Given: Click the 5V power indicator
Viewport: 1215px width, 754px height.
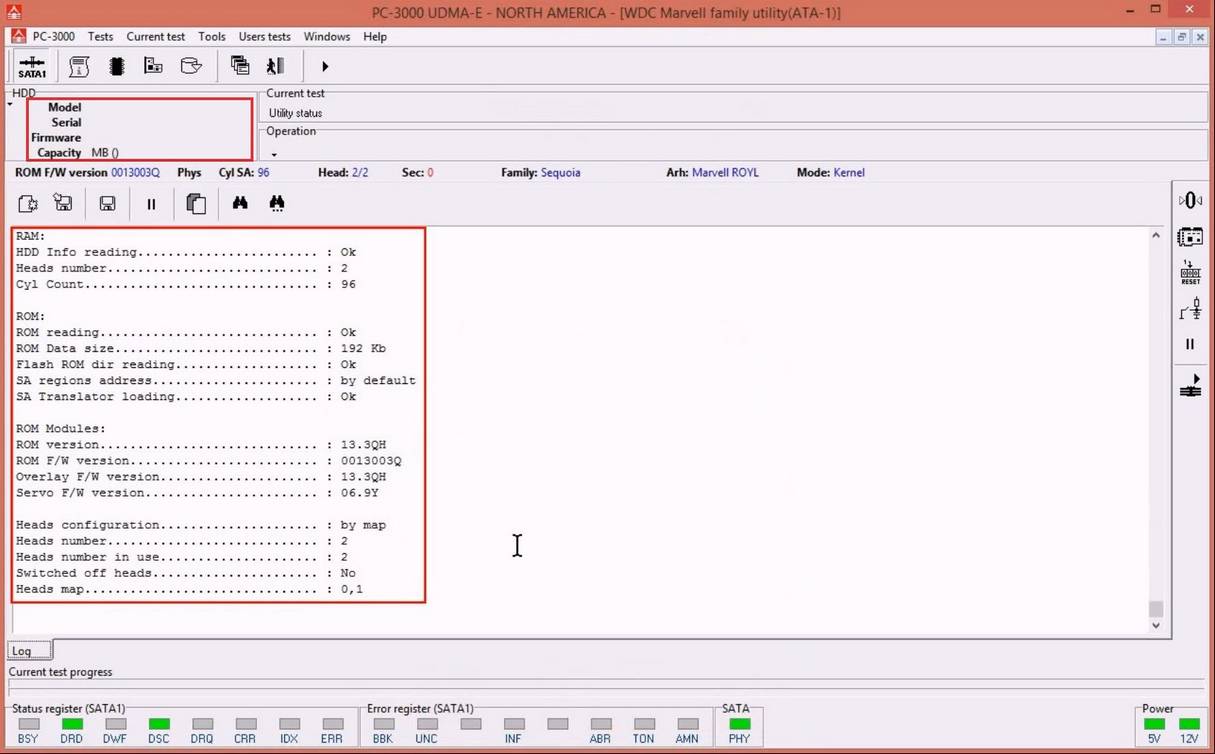Looking at the screenshot, I should click(1155, 724).
